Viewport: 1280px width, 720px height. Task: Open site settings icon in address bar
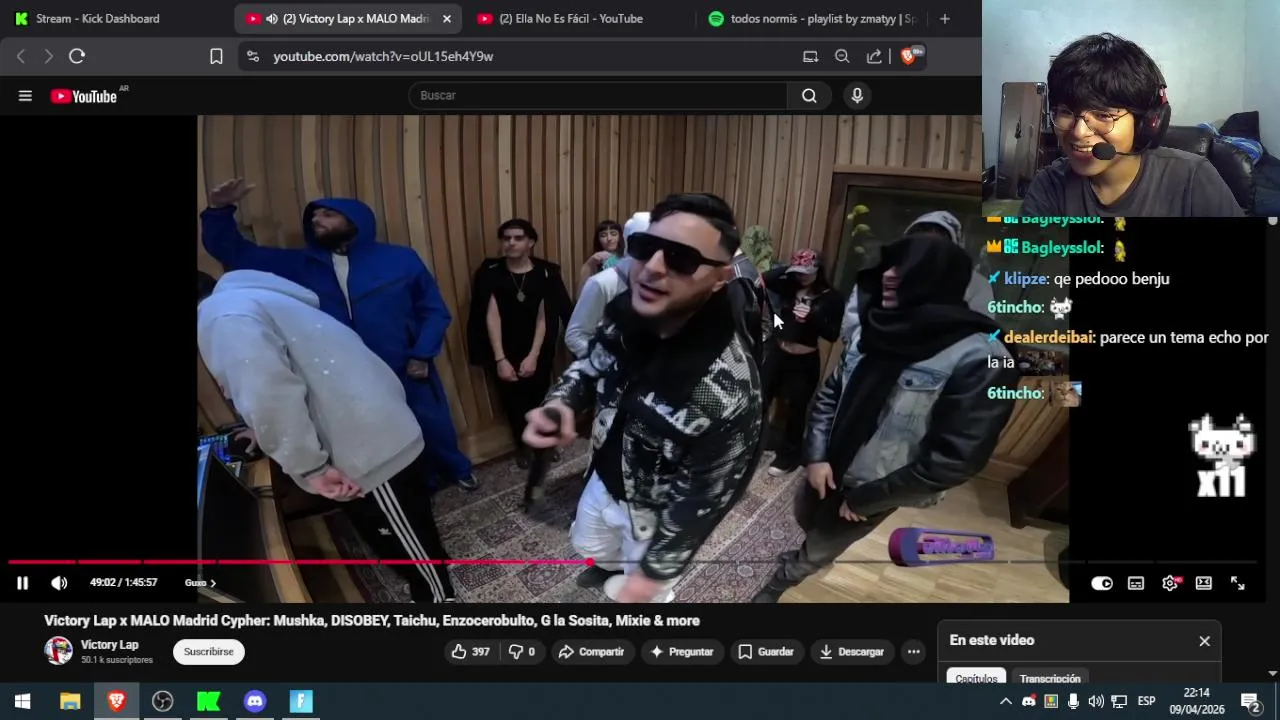252,57
